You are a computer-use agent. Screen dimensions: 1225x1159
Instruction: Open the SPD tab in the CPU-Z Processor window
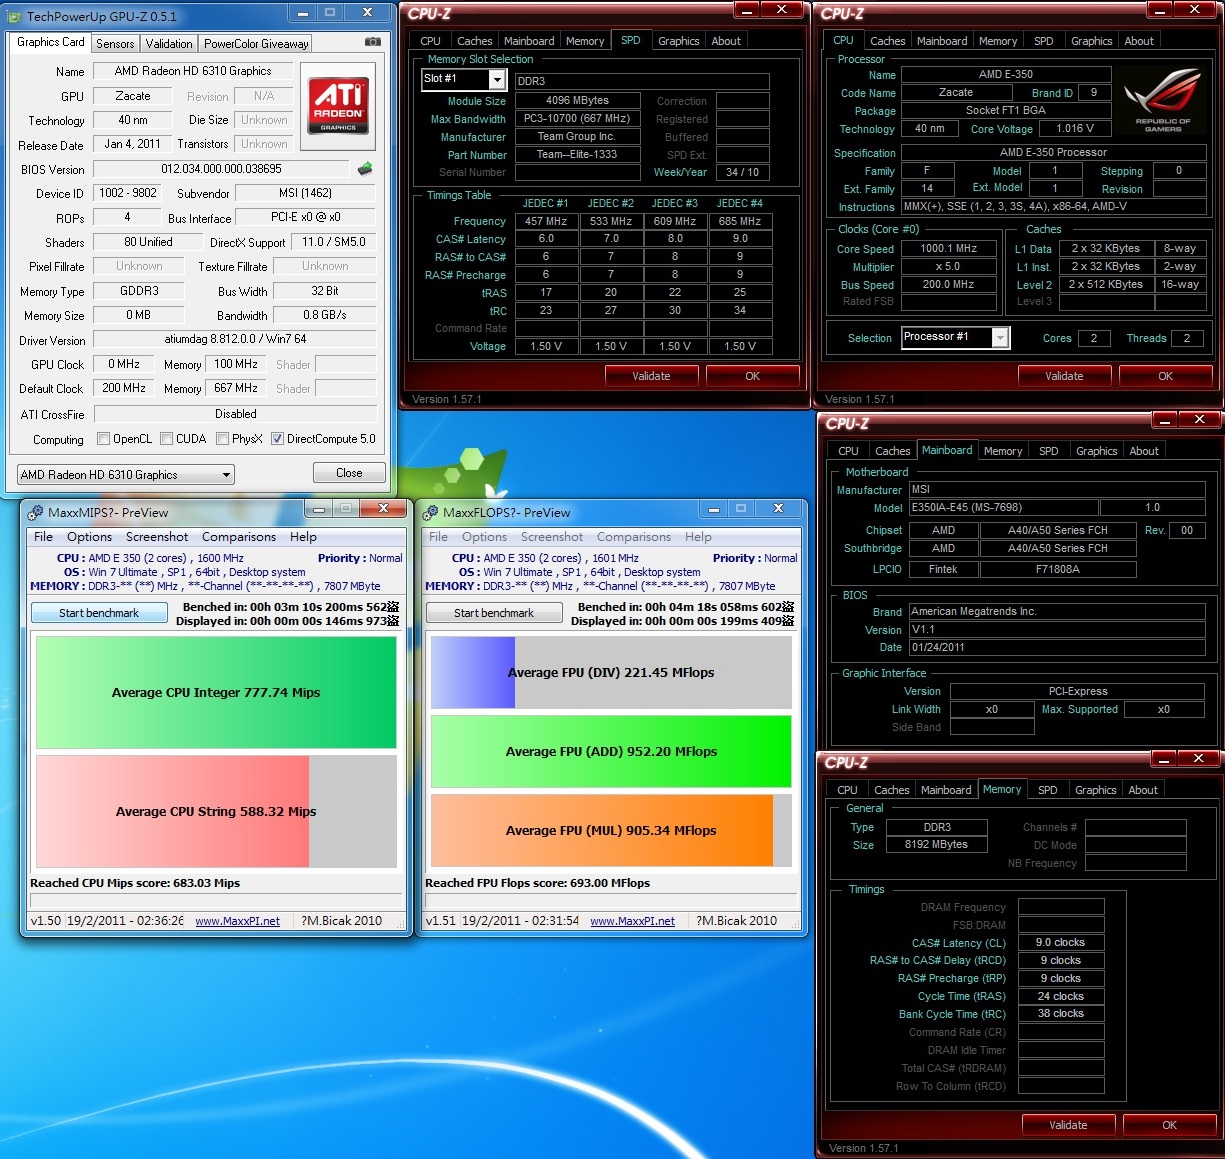coord(1043,41)
